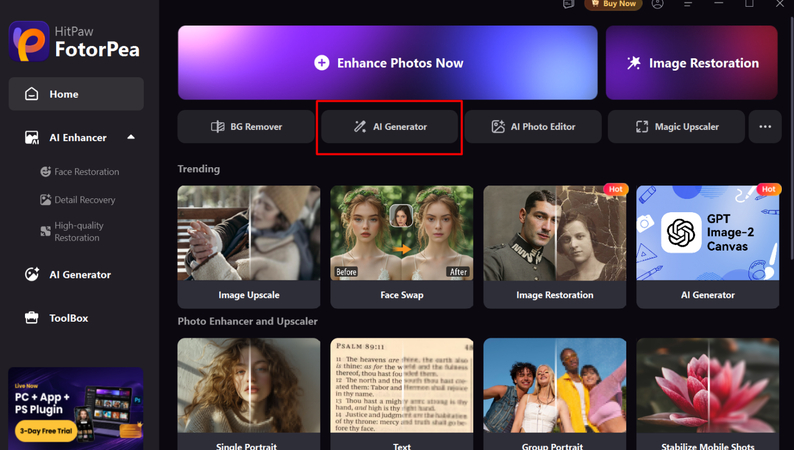Click the ToolBox briefcase icon

(31, 318)
